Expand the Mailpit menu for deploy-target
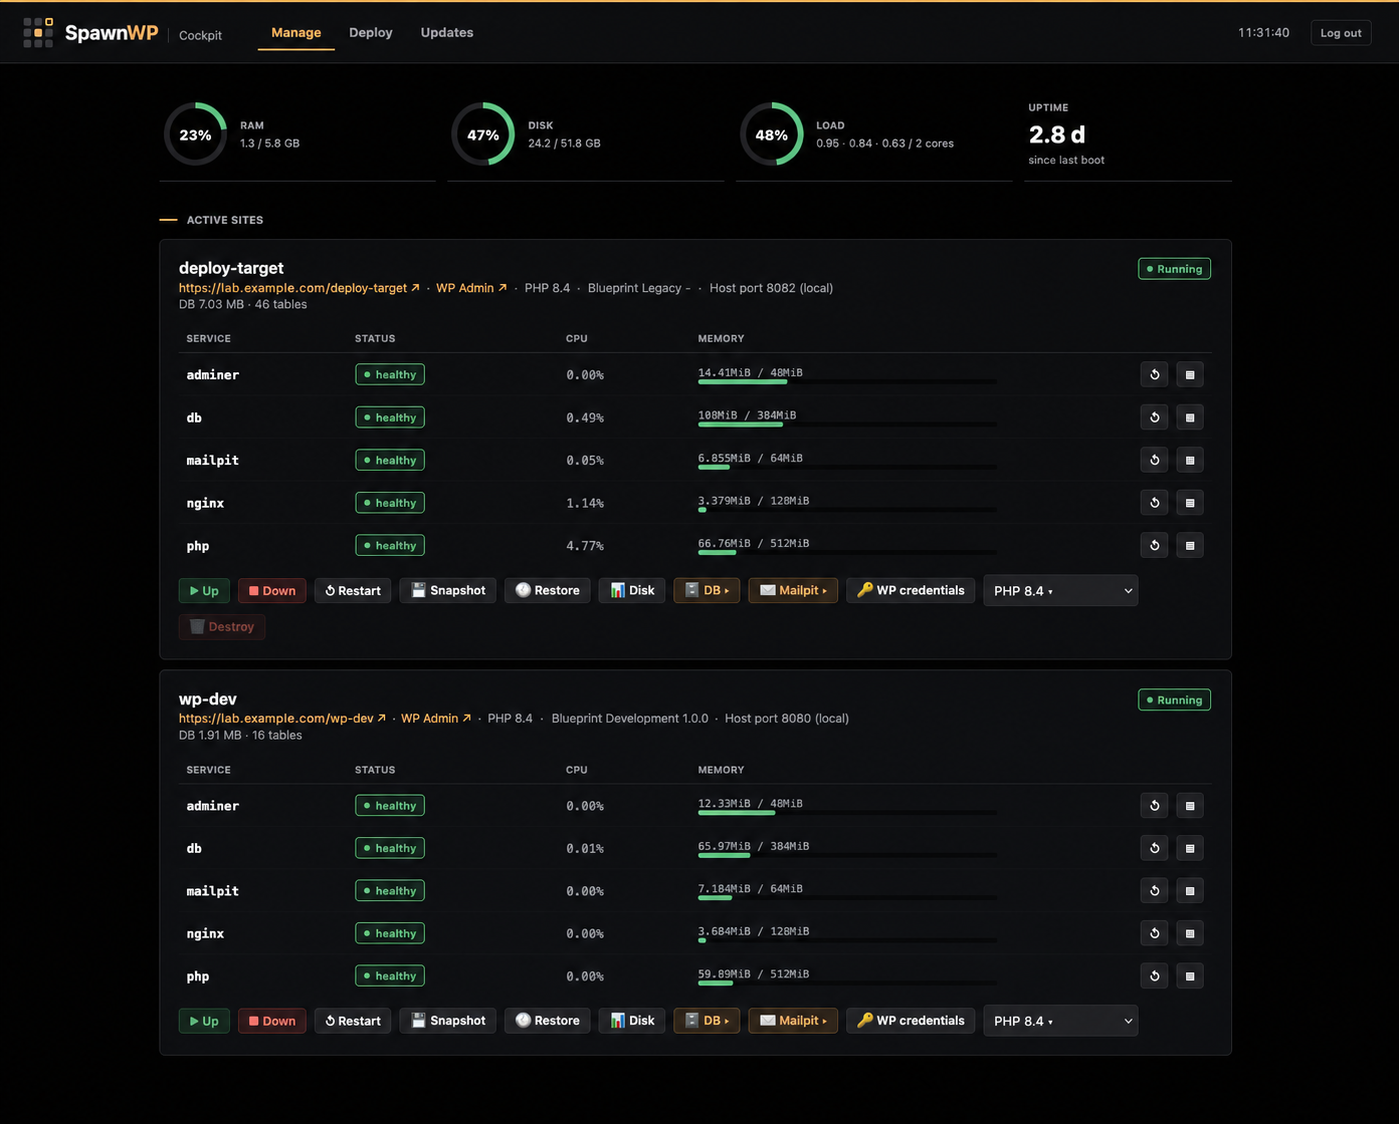1399x1124 pixels. coord(793,591)
